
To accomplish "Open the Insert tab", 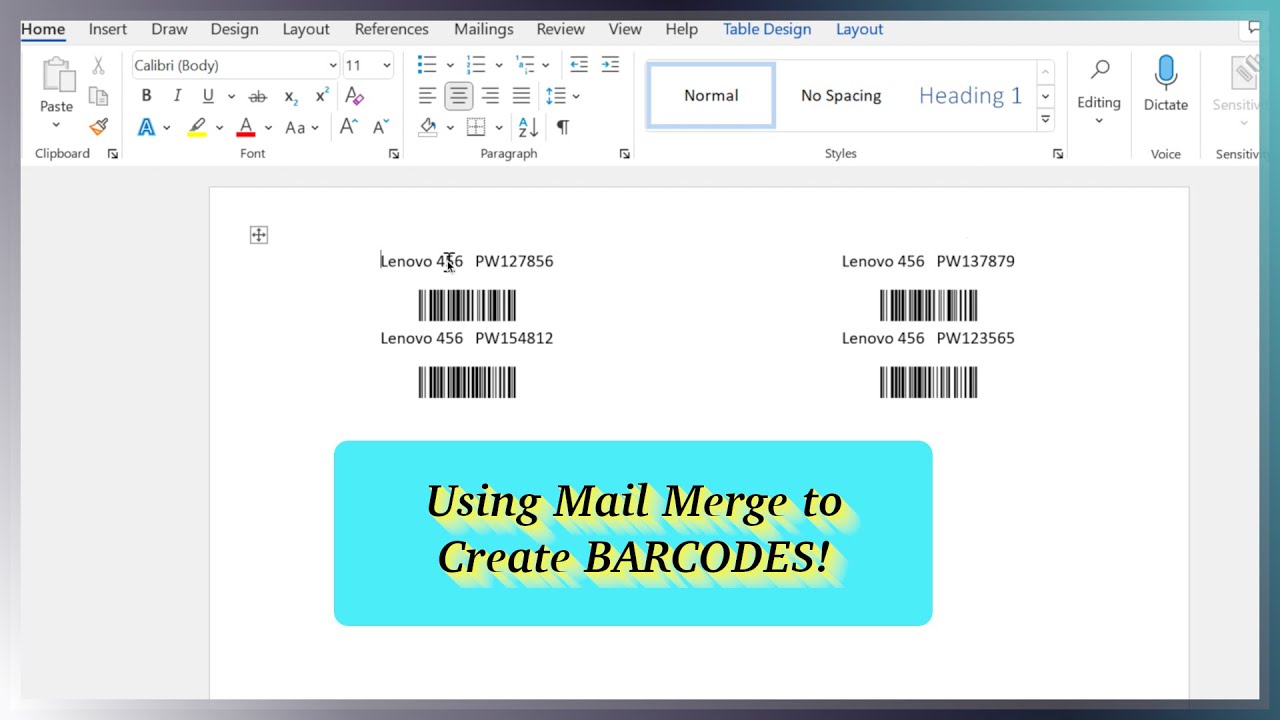I will [108, 29].
